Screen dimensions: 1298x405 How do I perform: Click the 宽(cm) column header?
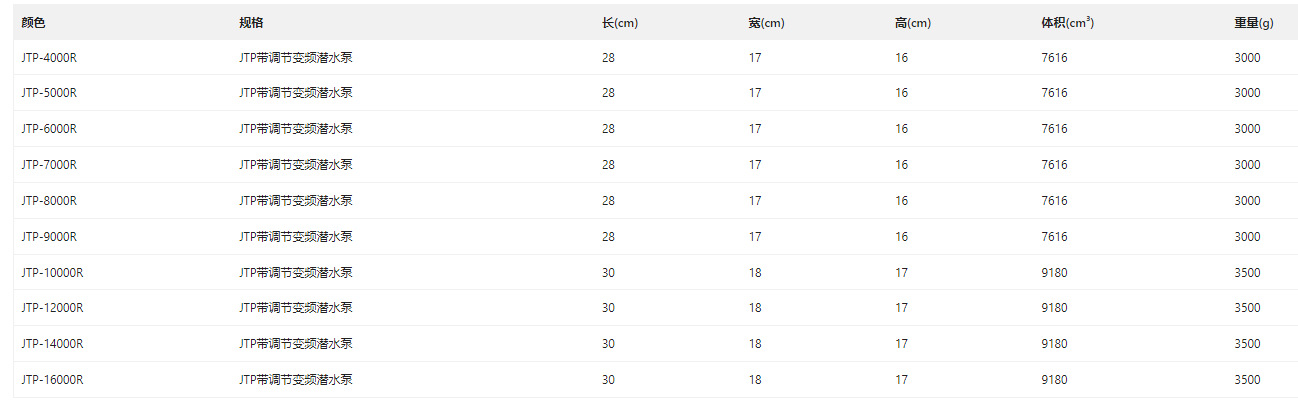pos(766,23)
